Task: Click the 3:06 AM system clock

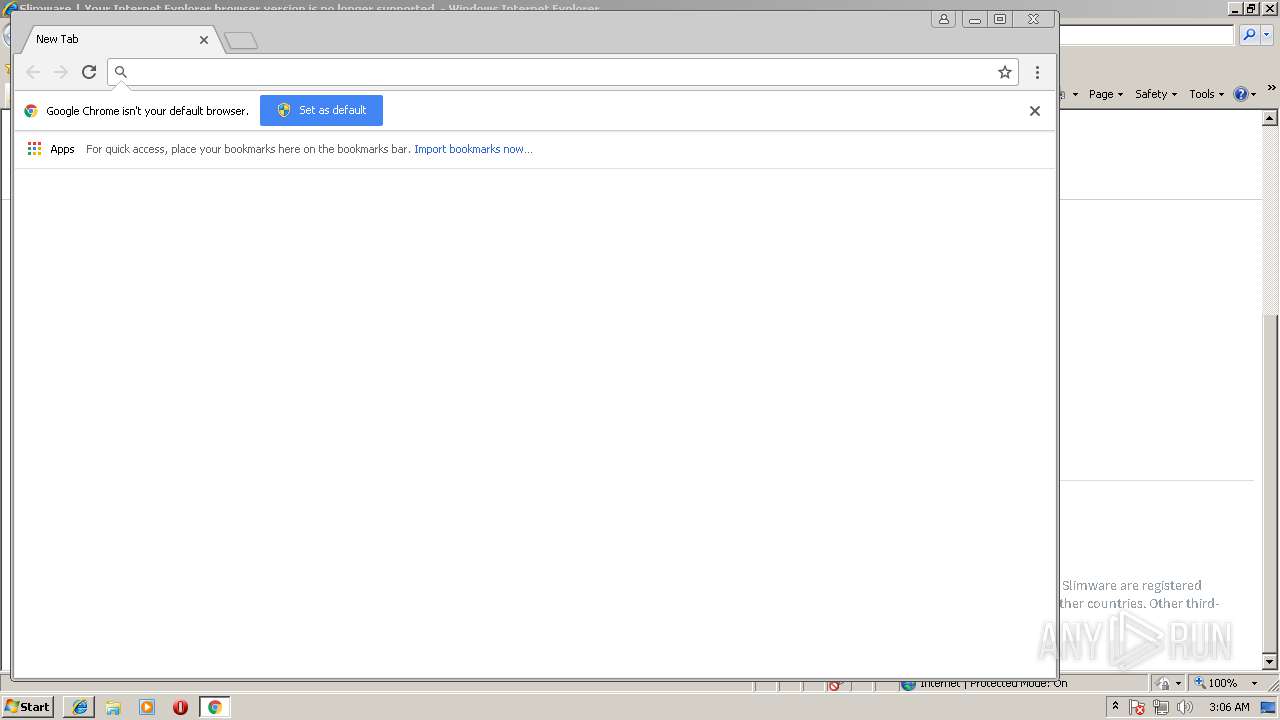Action: point(1229,707)
